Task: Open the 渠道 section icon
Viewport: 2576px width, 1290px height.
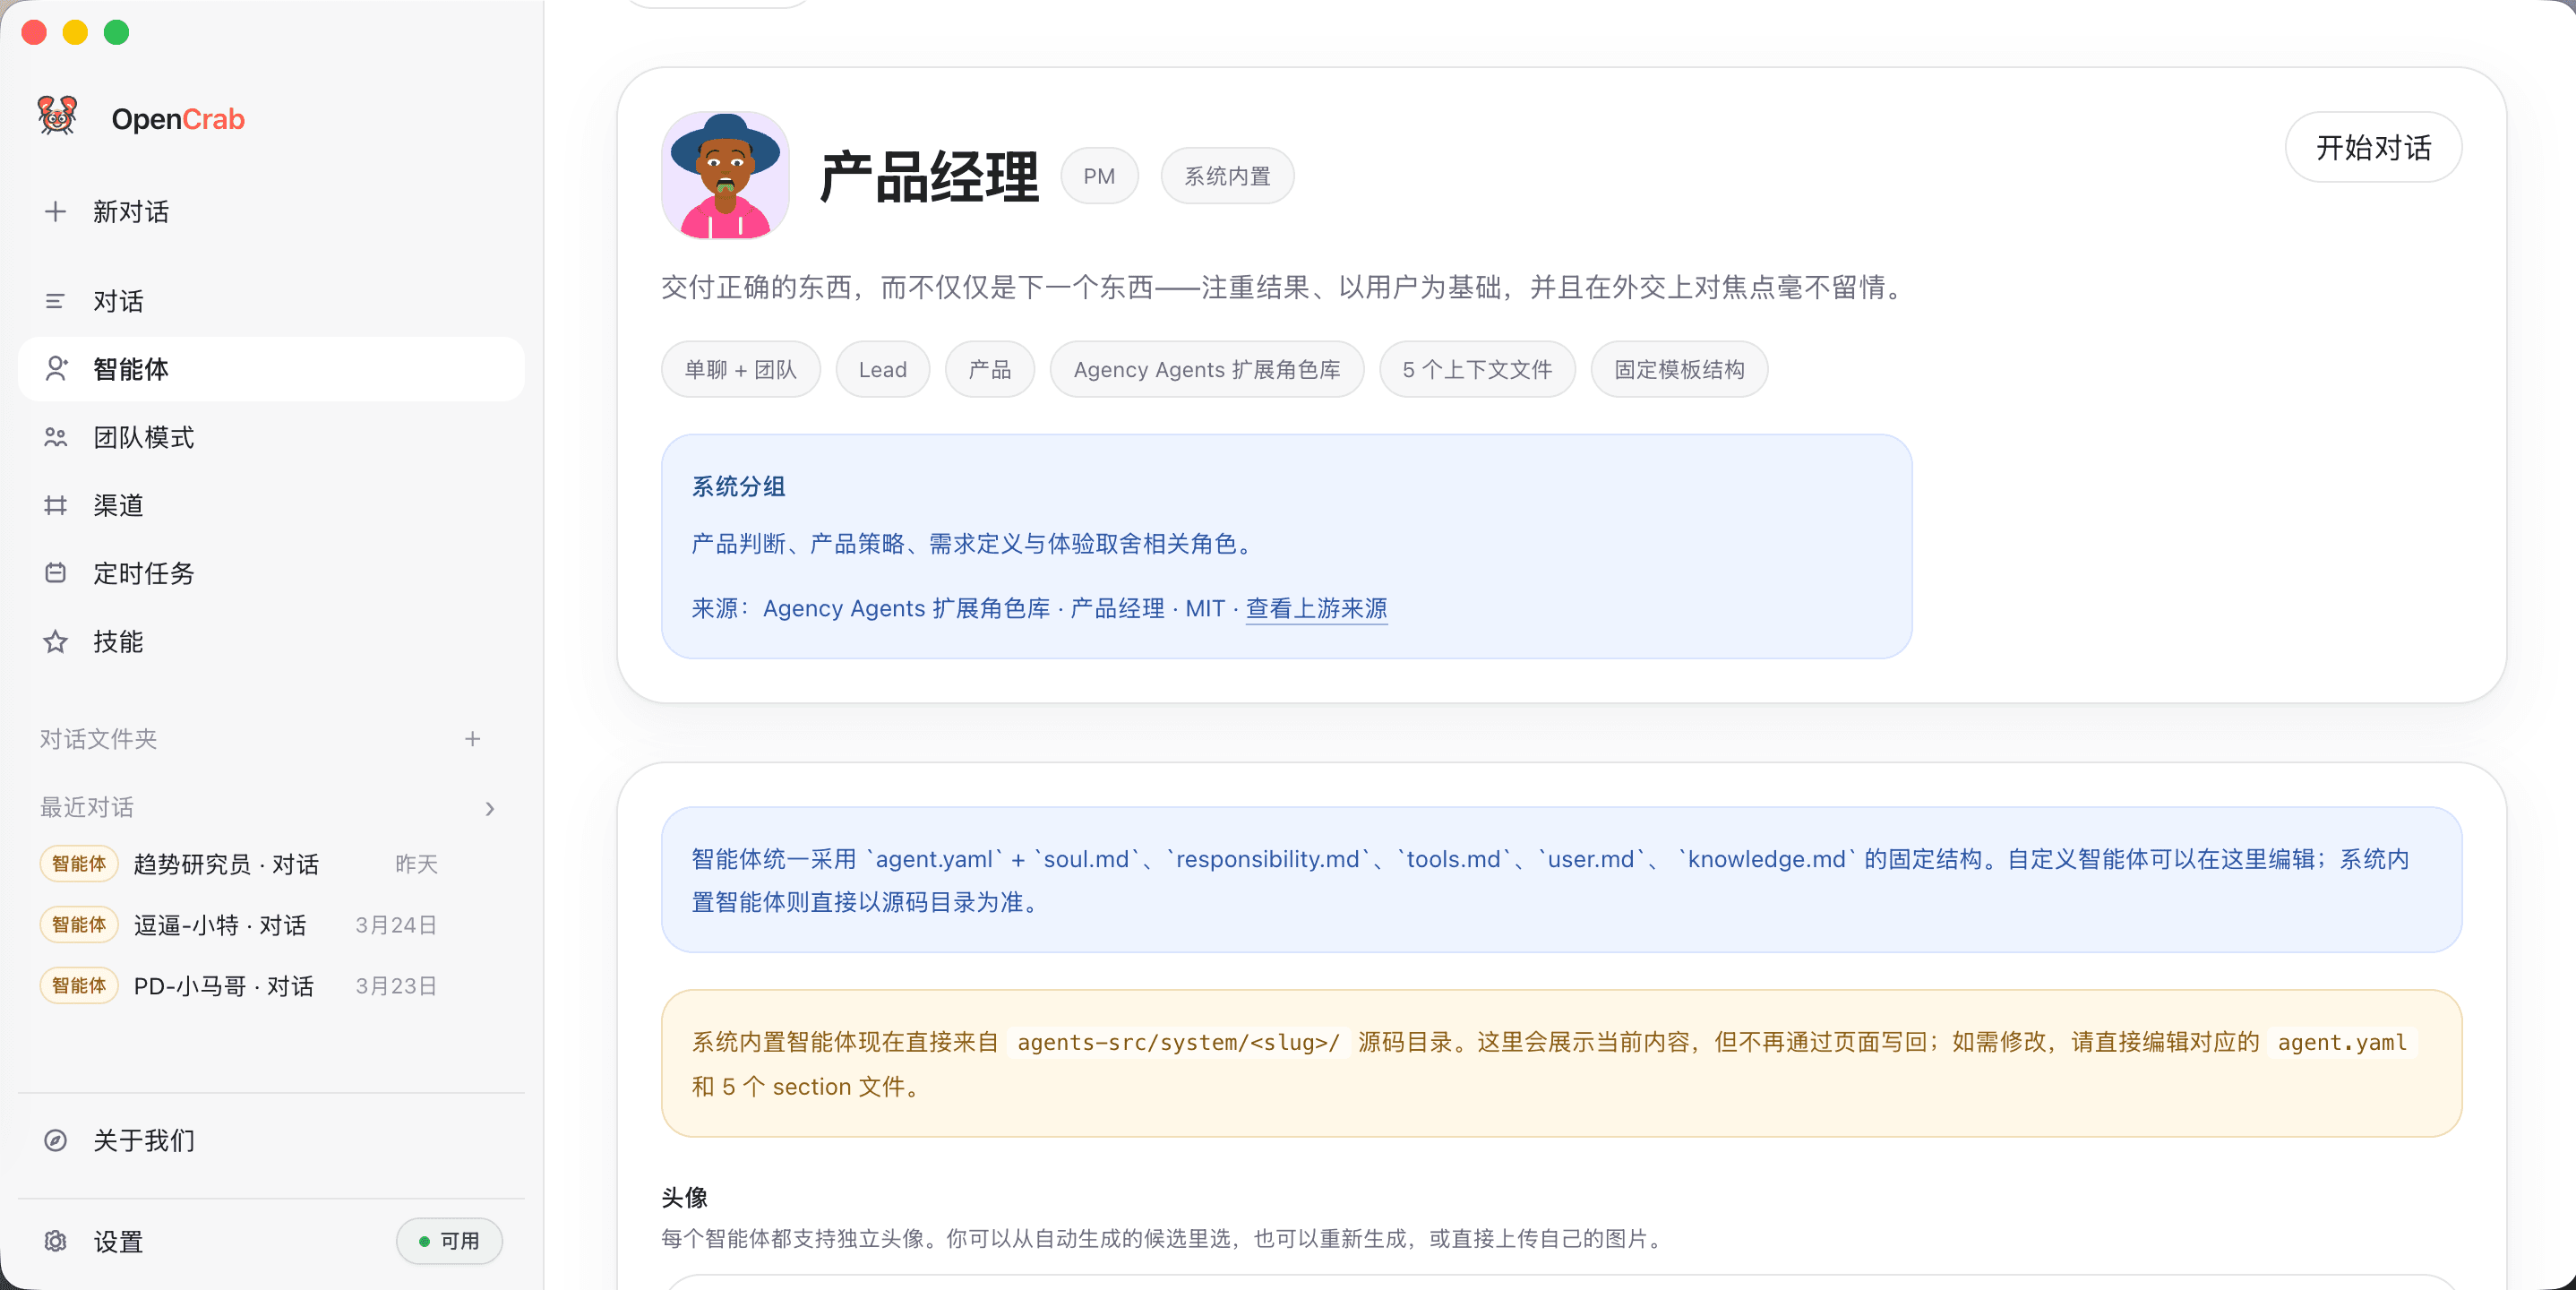Action: (55, 505)
